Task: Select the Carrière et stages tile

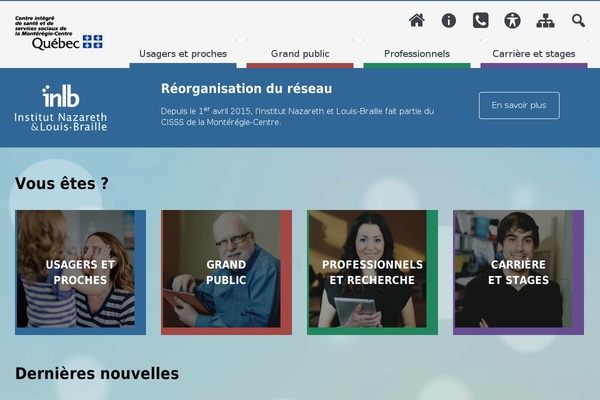Action: tap(518, 272)
